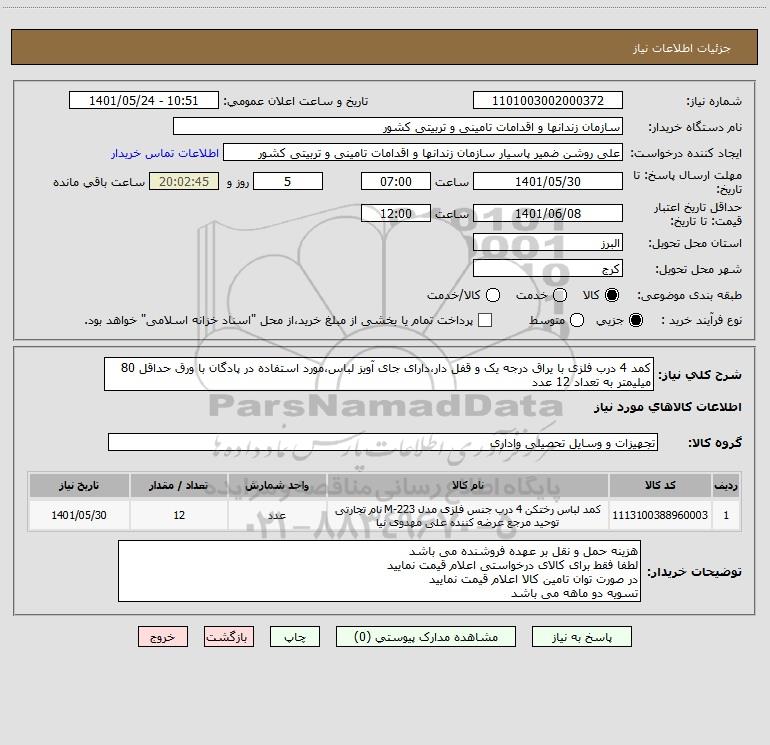The image size is (770, 745).
Task: Click the اطلاعات کالاهای مورد نیاز heading
Action: tap(667, 407)
